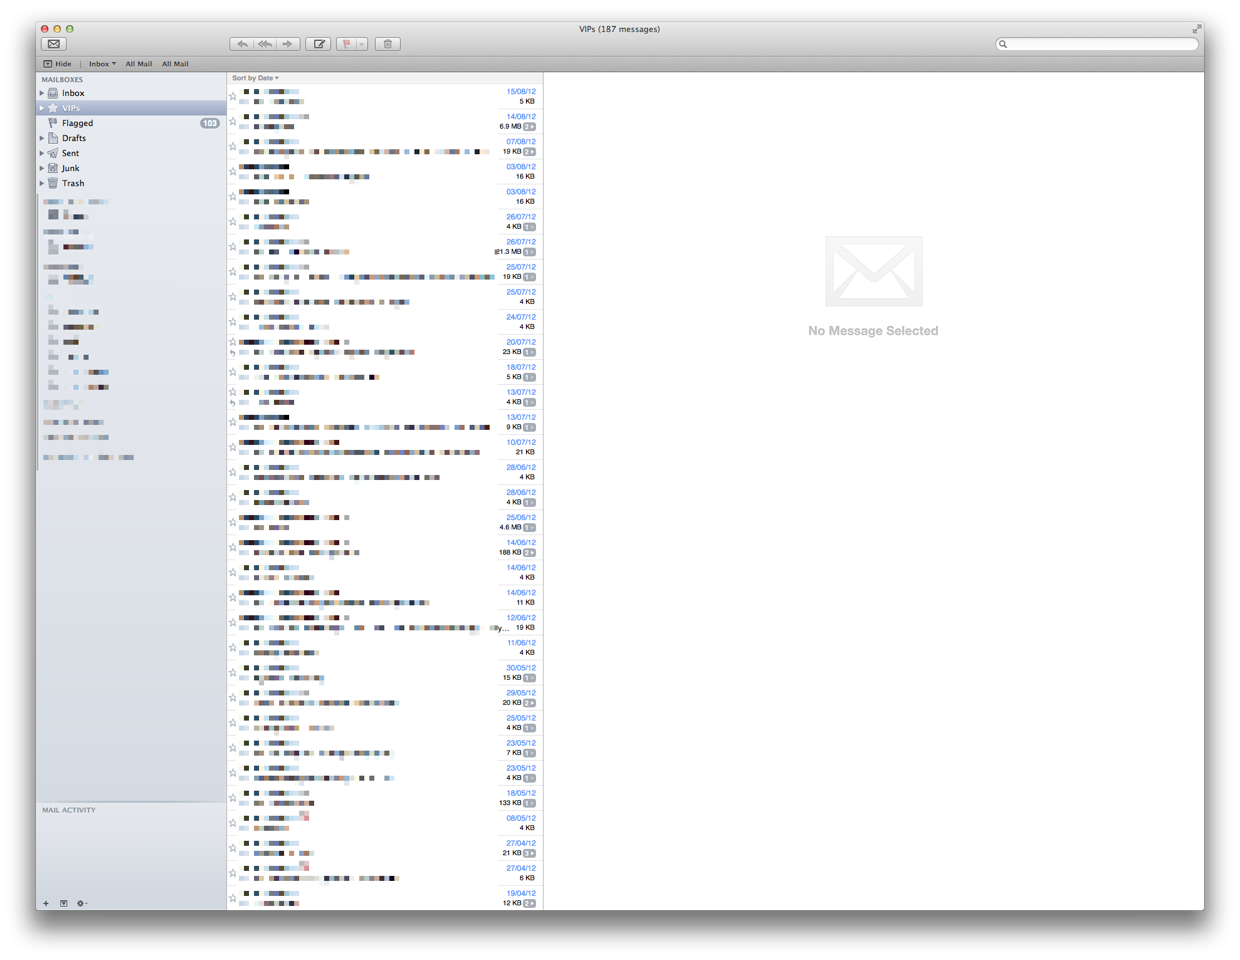Toggle VIP star on 14/08/12 message
Screen dimensions: 1240x960
[233, 122]
